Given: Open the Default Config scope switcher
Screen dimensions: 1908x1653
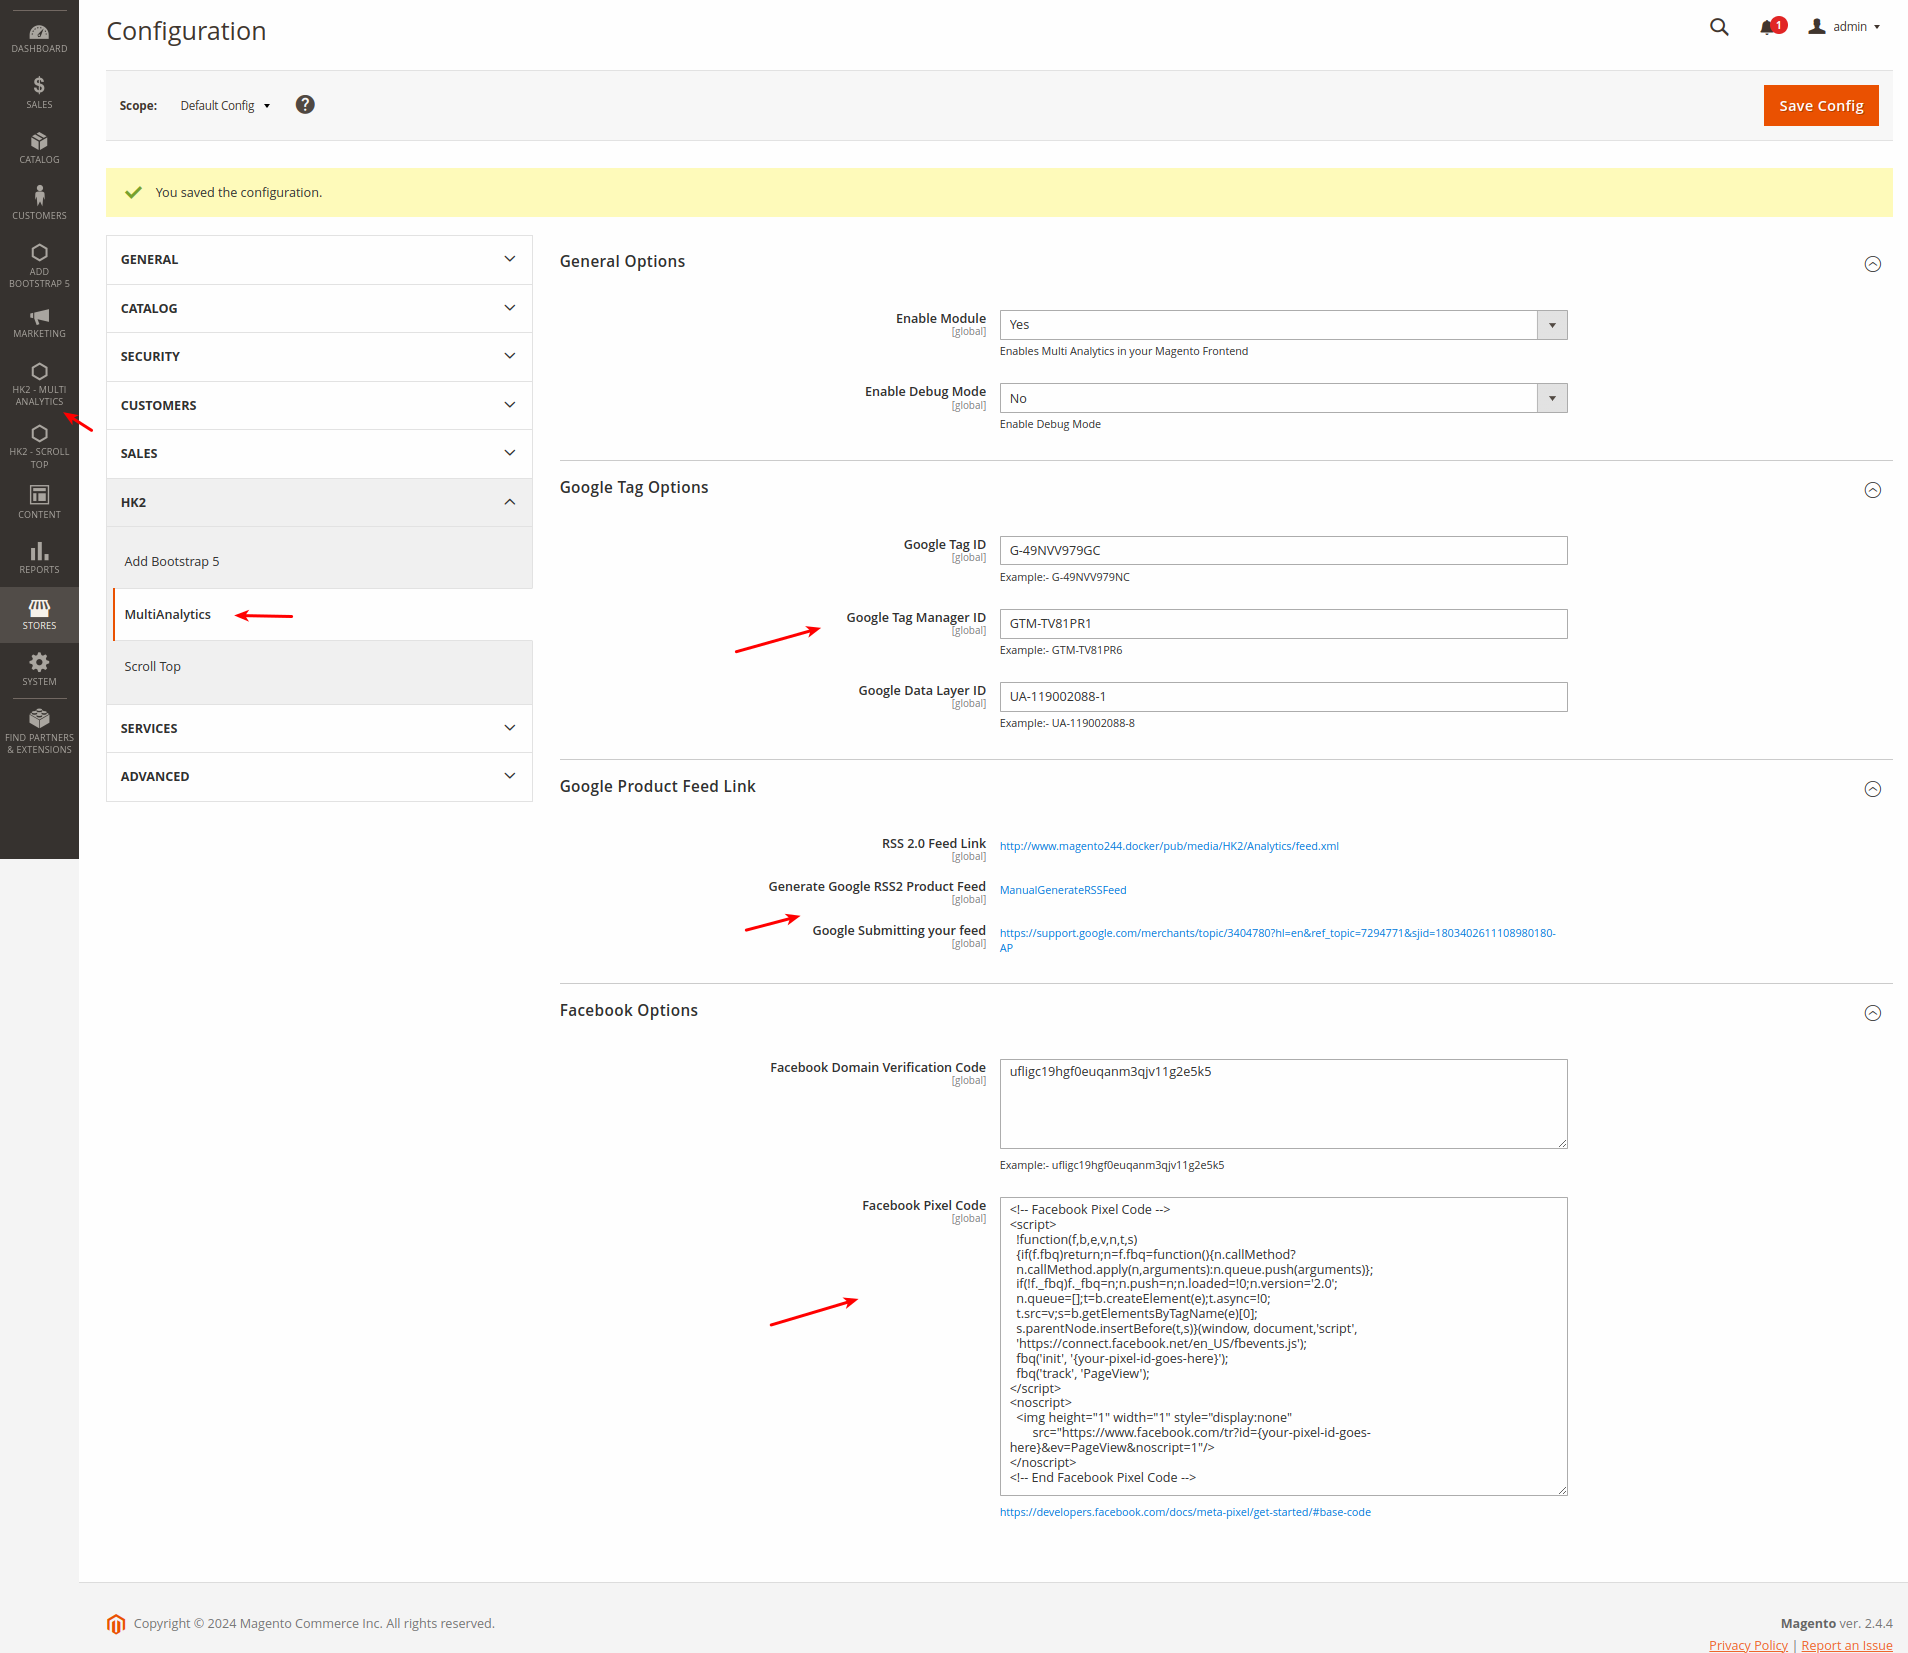Looking at the screenshot, I should [x=225, y=105].
